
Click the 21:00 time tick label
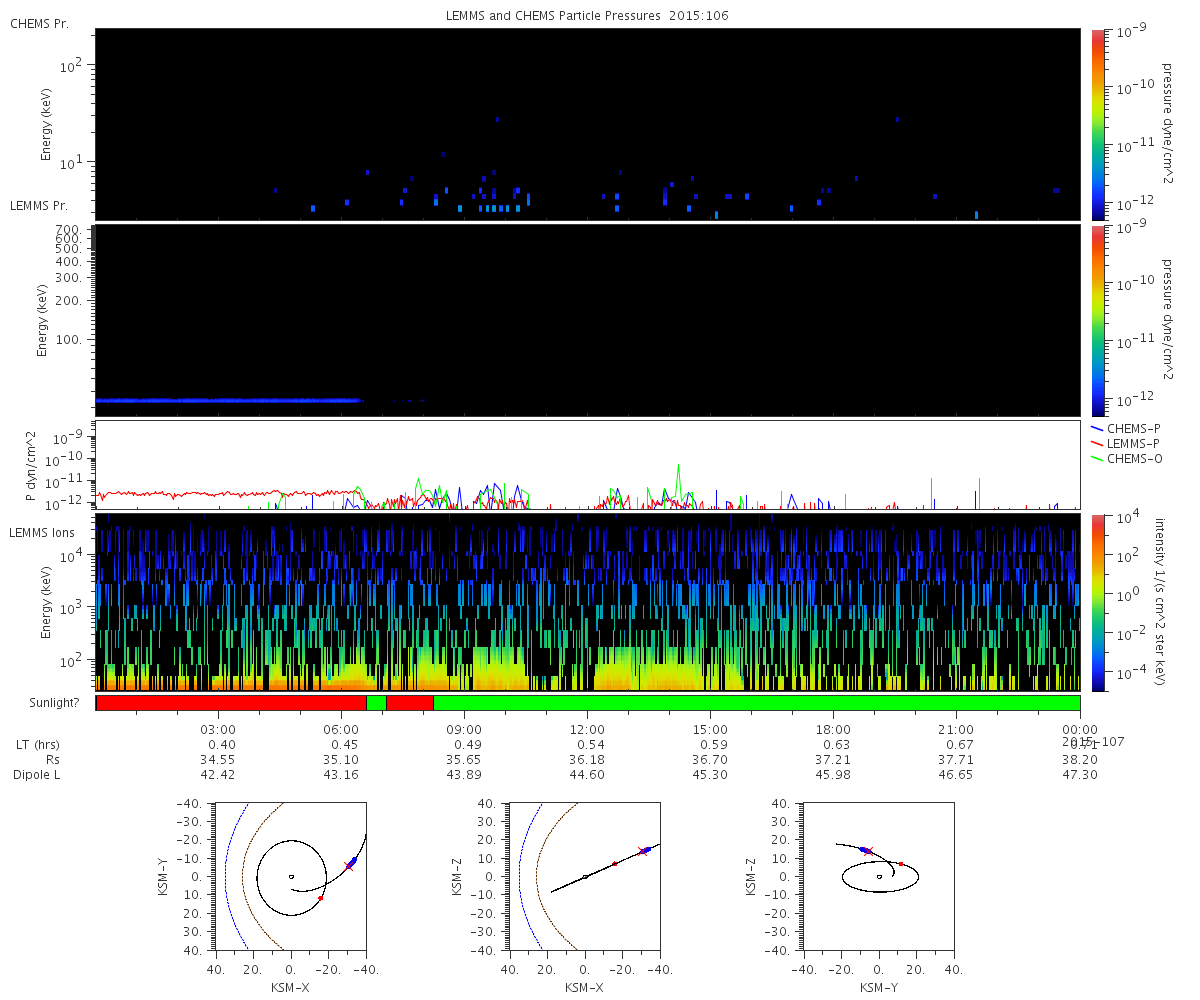(956, 730)
